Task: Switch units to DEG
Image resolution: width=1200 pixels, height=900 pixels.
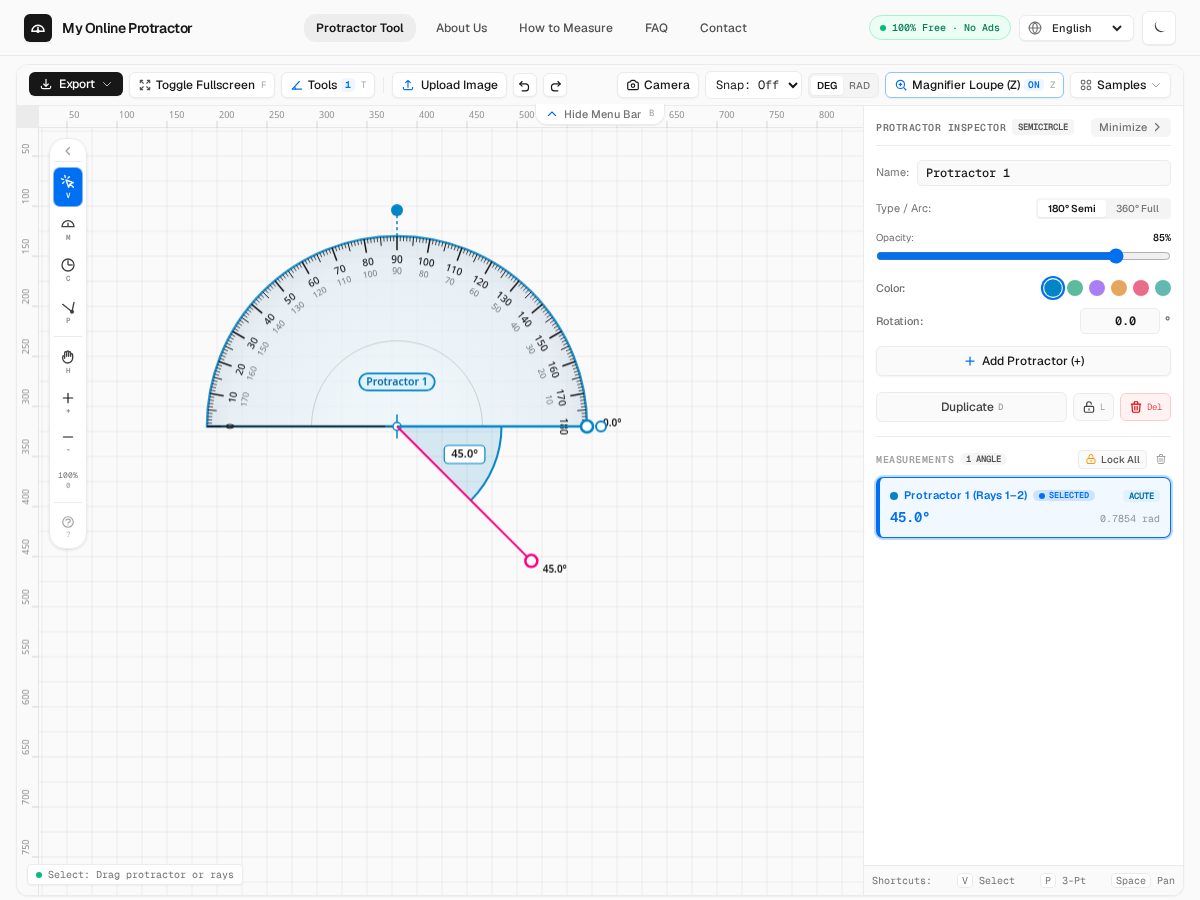Action: [827, 85]
